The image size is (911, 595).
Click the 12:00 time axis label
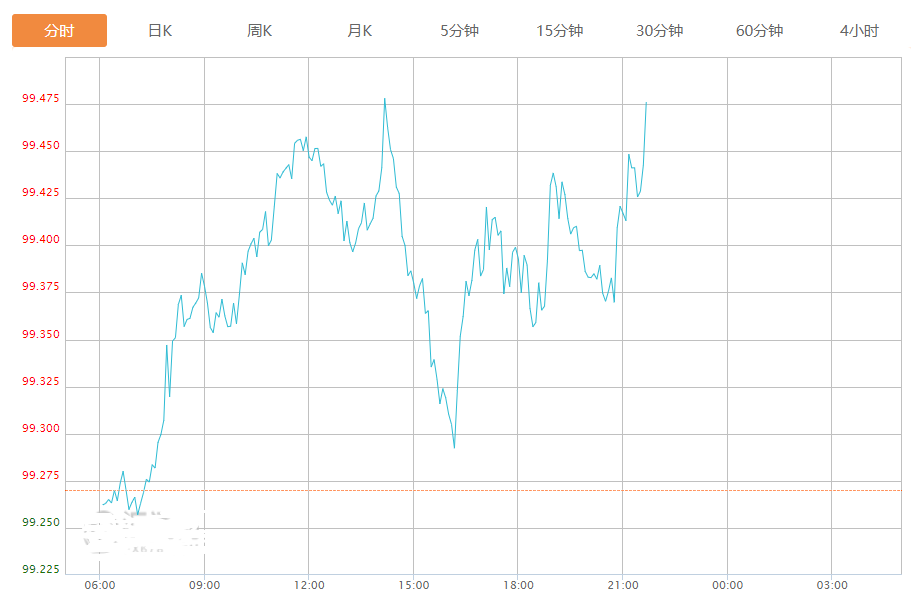tap(309, 585)
